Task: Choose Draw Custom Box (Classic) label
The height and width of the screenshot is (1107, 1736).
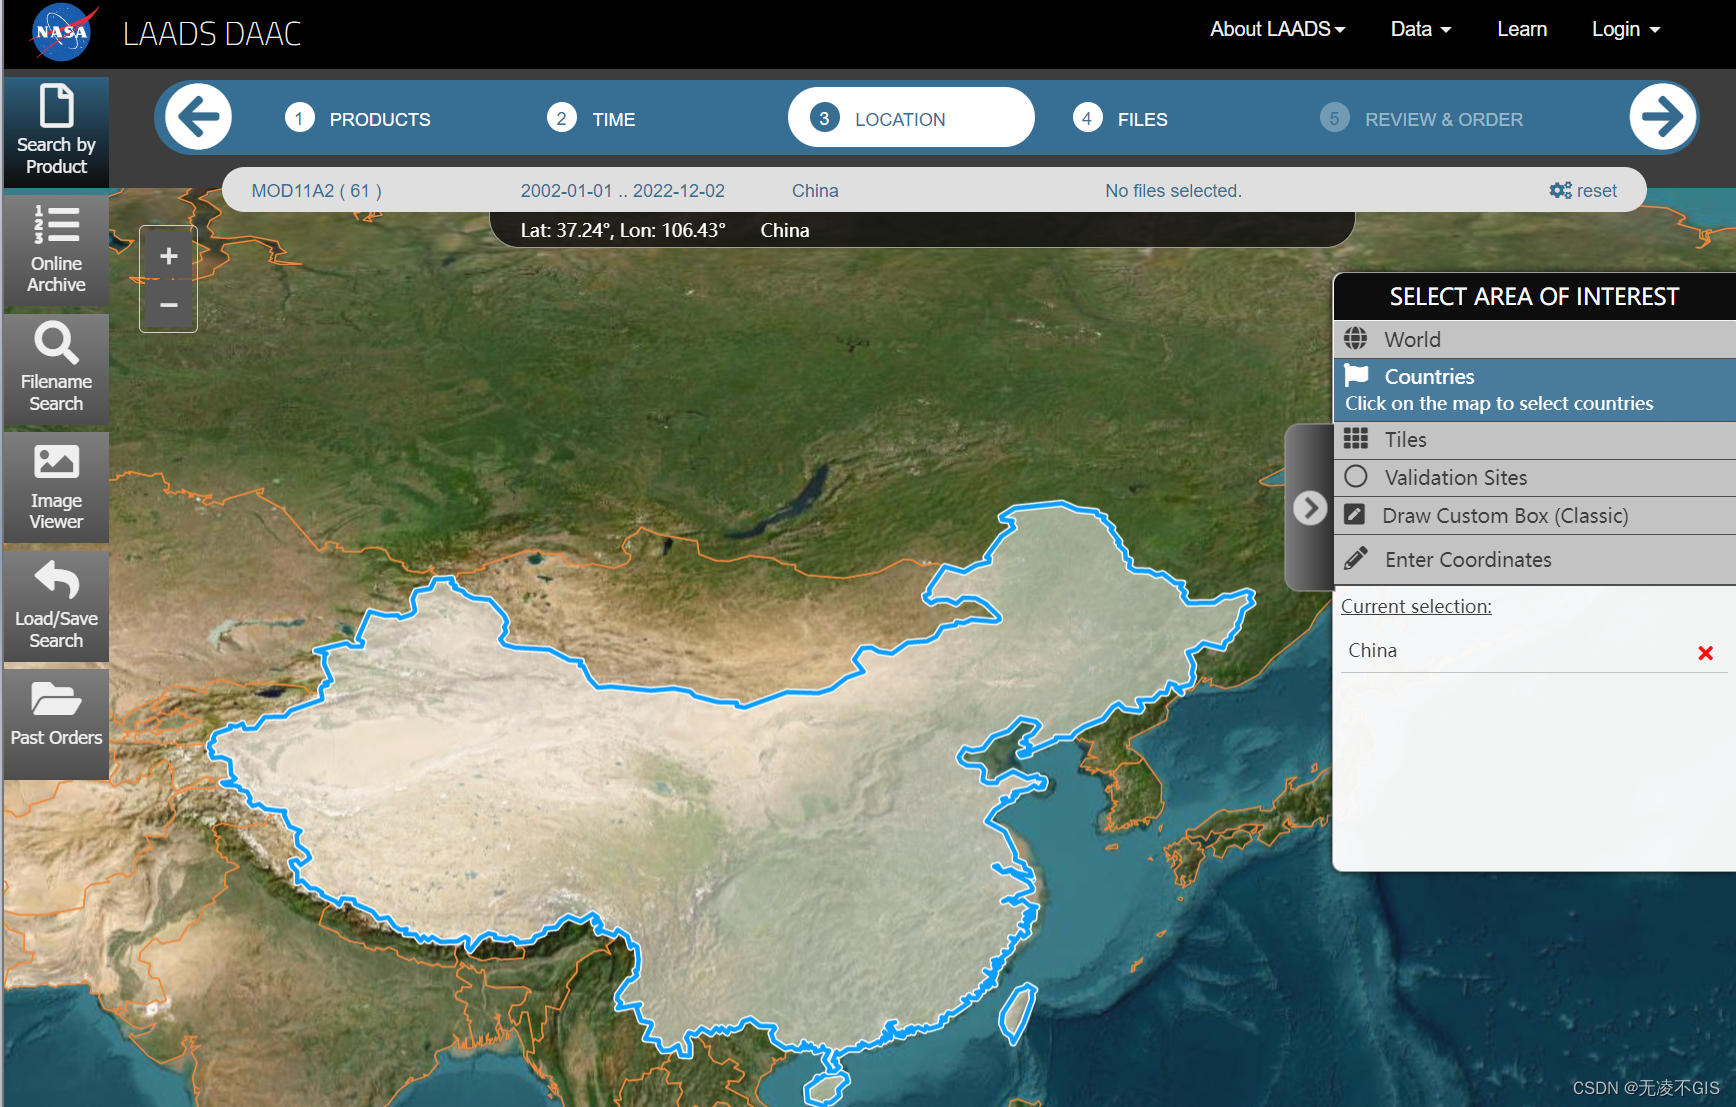Action: click(x=1505, y=515)
